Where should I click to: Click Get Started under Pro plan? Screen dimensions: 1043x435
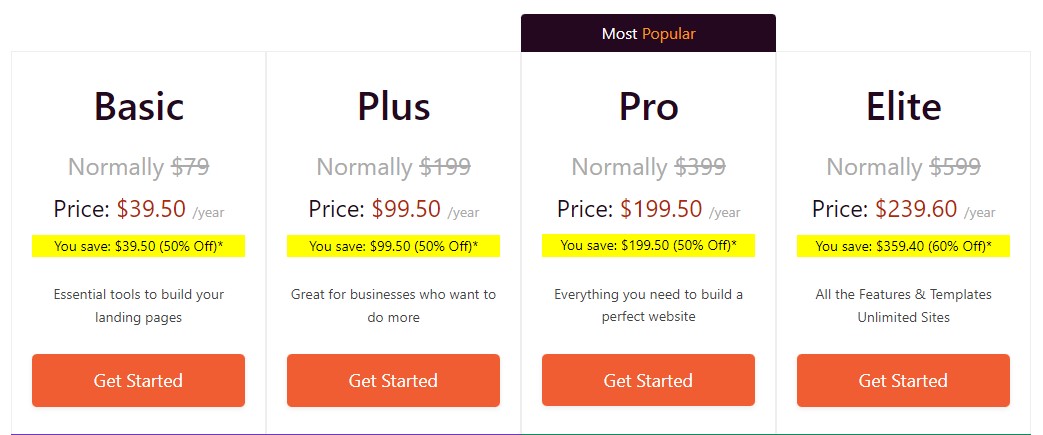click(x=648, y=380)
